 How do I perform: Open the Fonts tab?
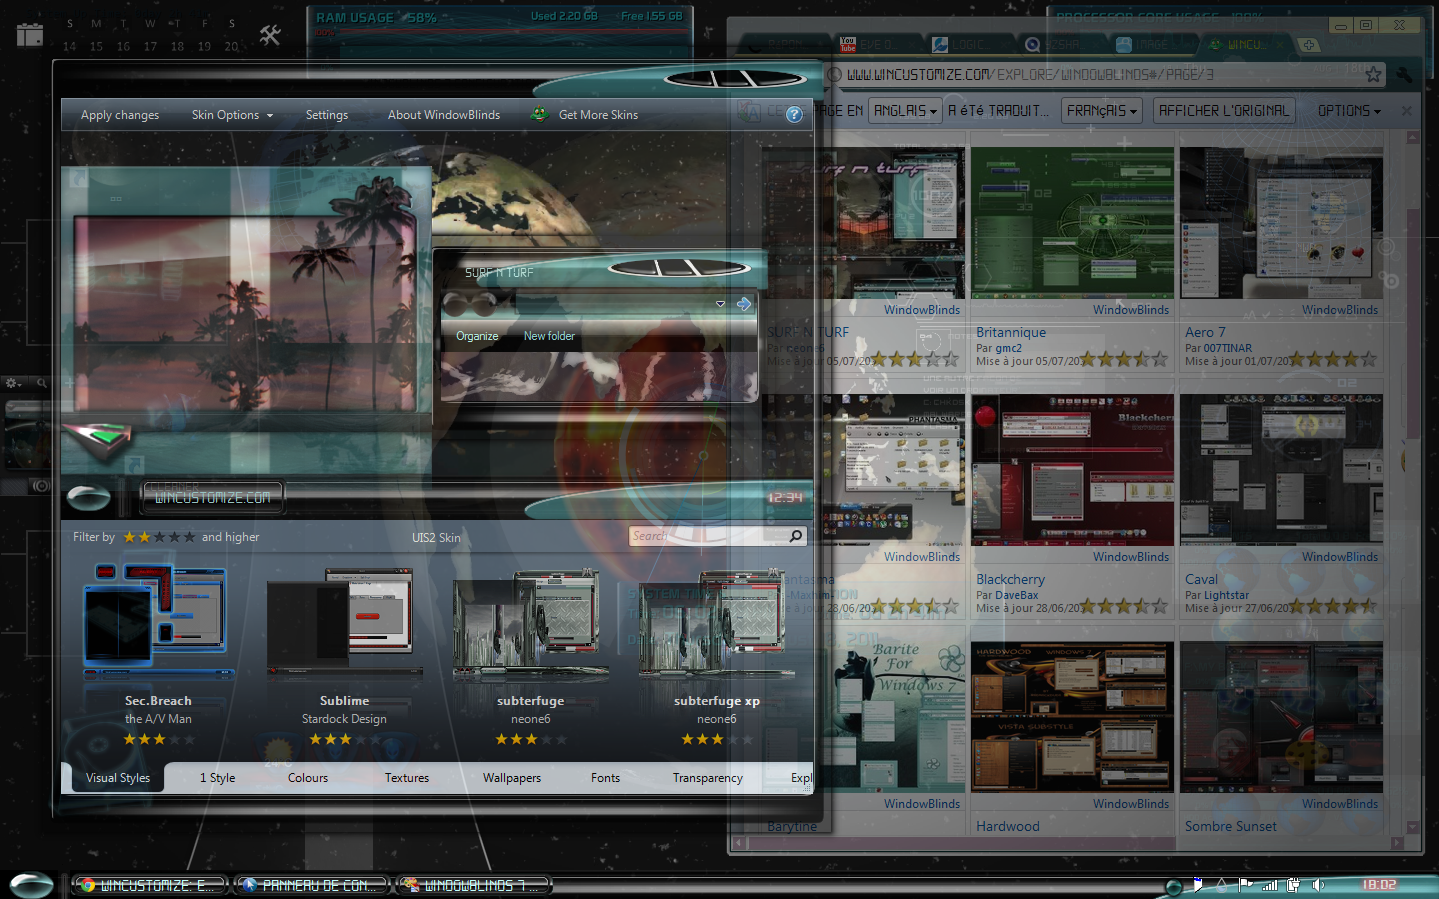point(605,778)
